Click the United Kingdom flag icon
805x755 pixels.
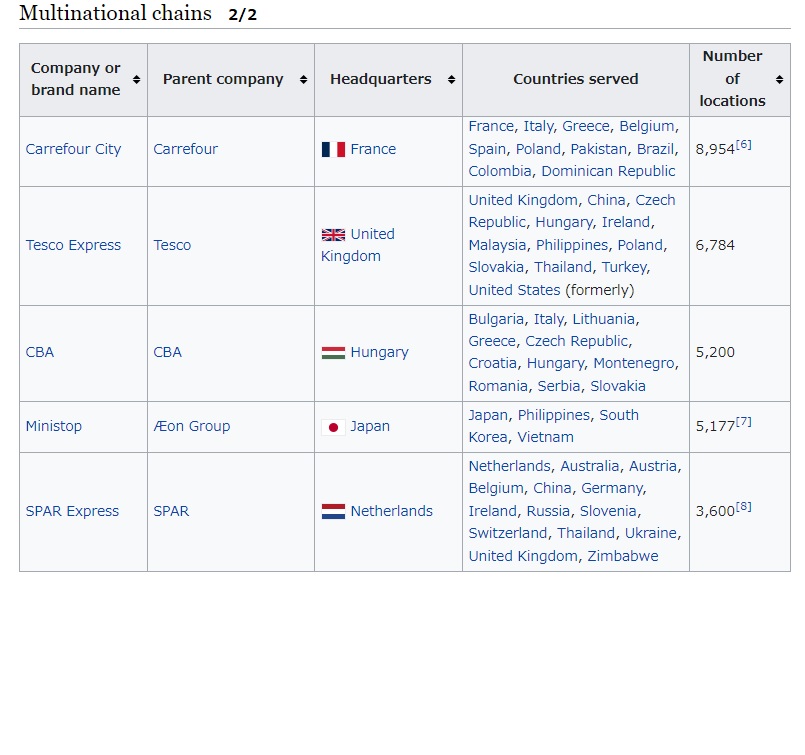coord(333,234)
